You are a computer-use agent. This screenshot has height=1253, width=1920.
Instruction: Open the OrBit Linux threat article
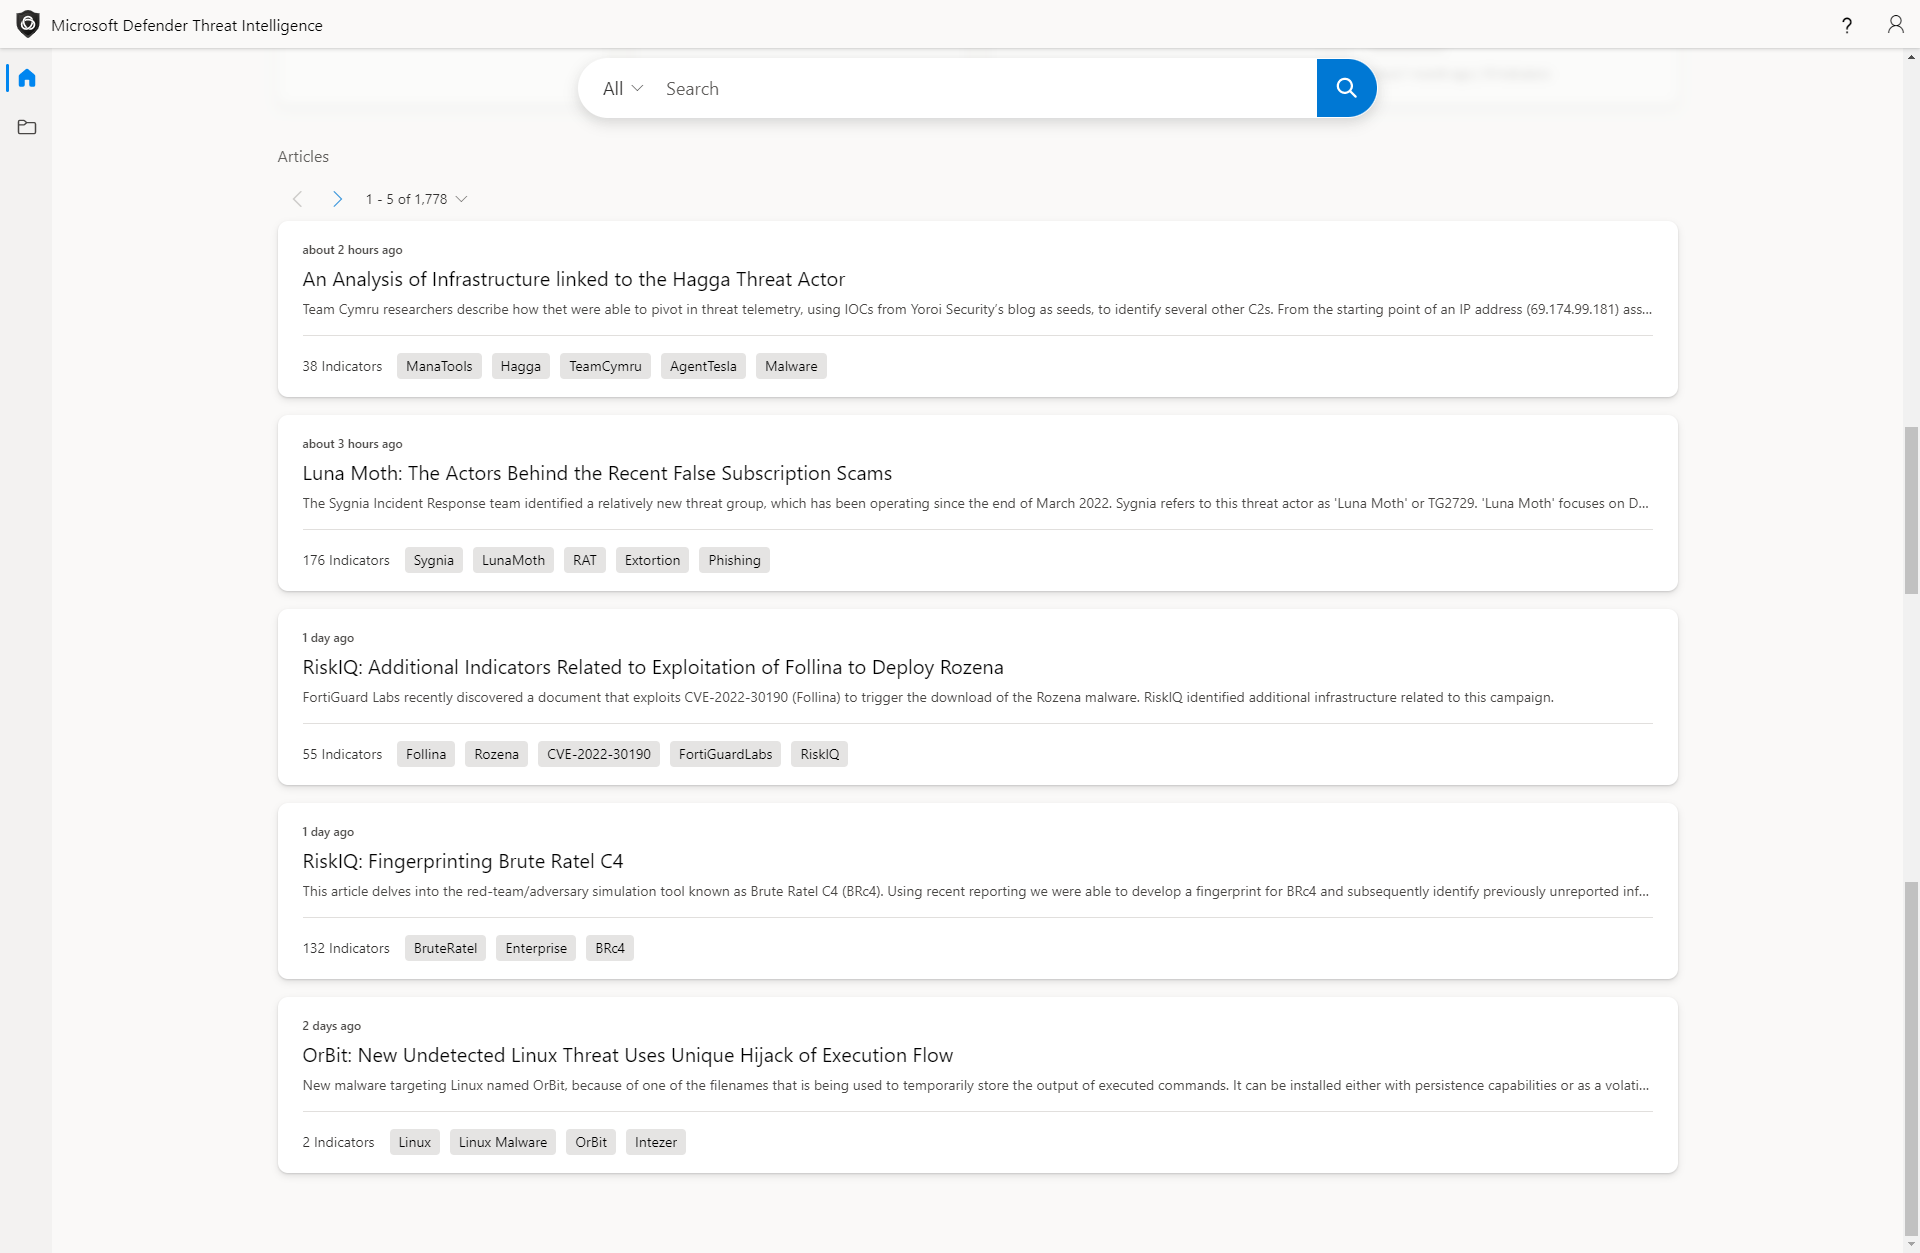pyautogui.click(x=628, y=1055)
